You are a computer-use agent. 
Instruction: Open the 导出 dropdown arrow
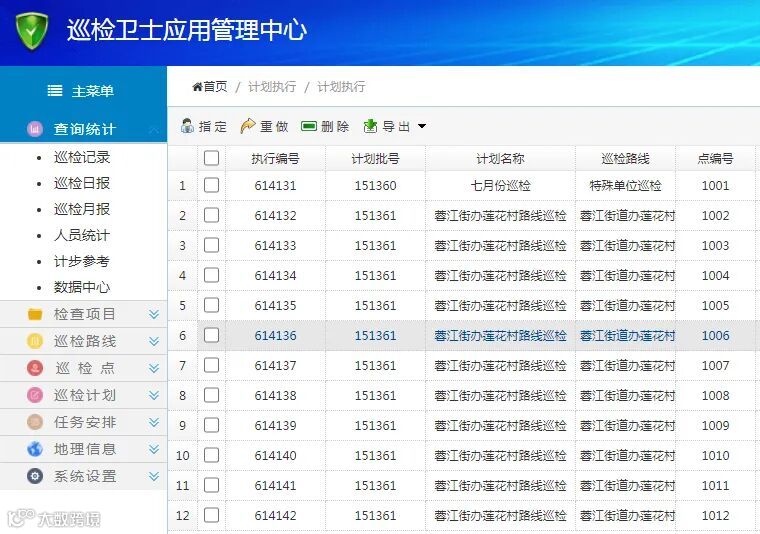click(422, 126)
